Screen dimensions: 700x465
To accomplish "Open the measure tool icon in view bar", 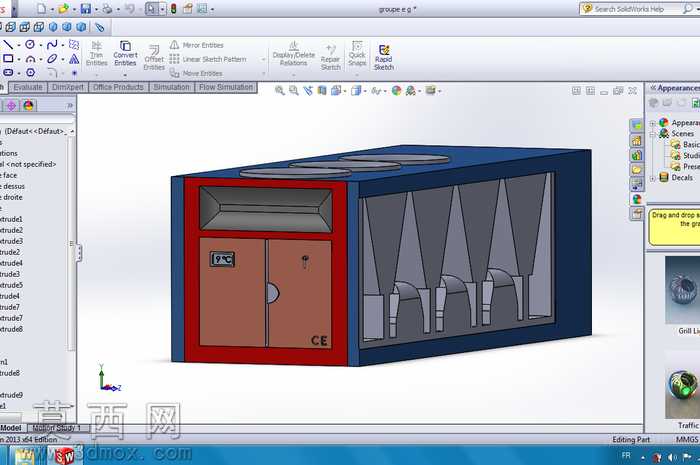I will [100, 27].
